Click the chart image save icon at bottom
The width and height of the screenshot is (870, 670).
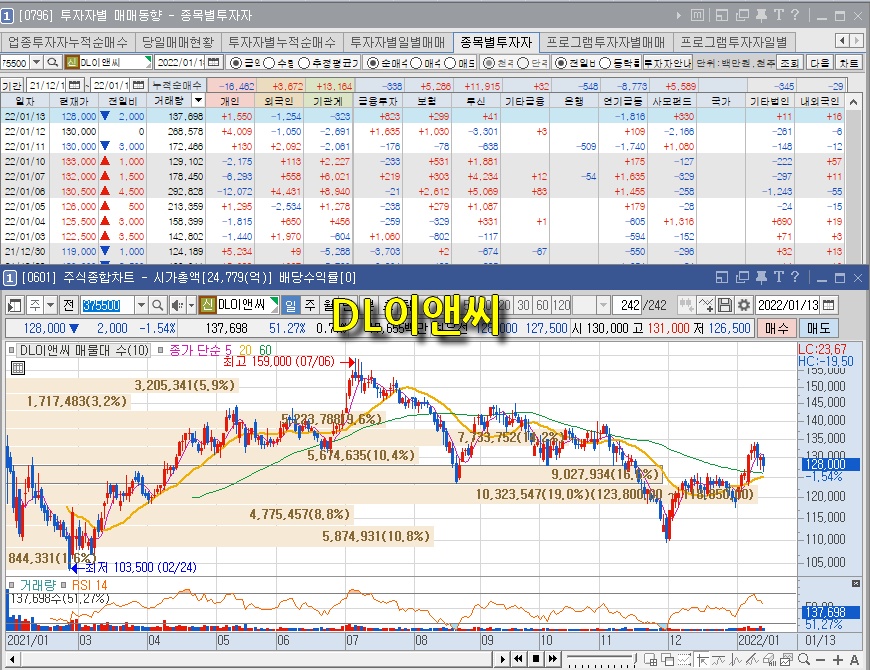pyautogui.click(x=786, y=659)
